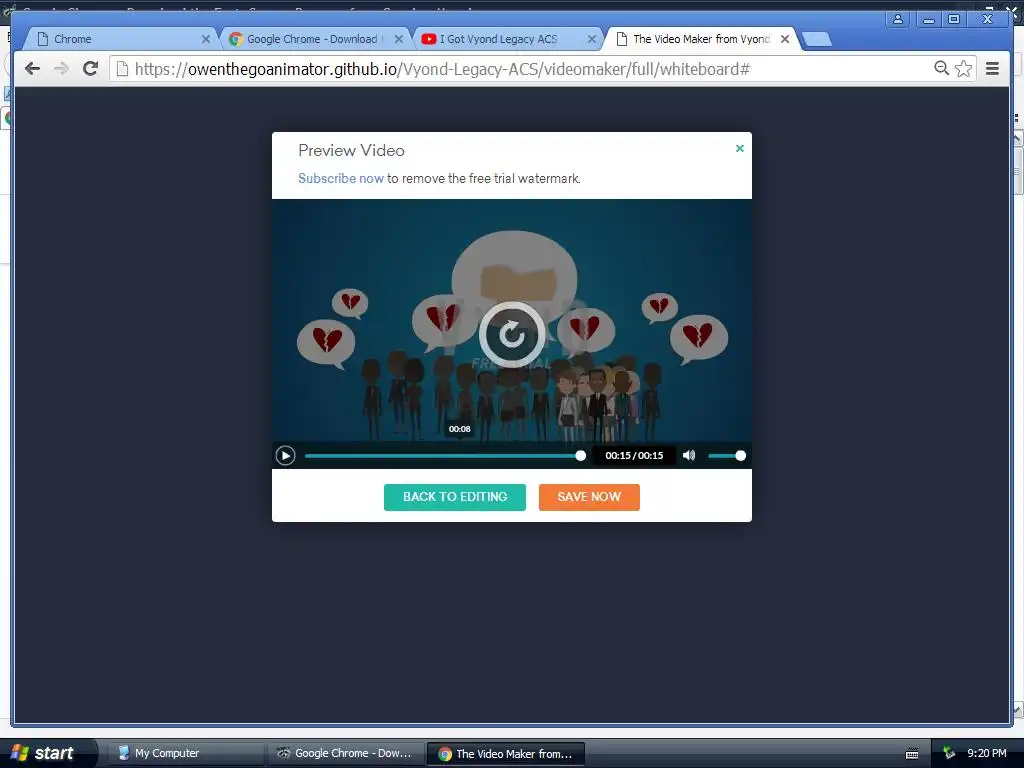Click the 9:20 PM taskbar clock
Screen dimensions: 1024x768
click(x=987, y=753)
